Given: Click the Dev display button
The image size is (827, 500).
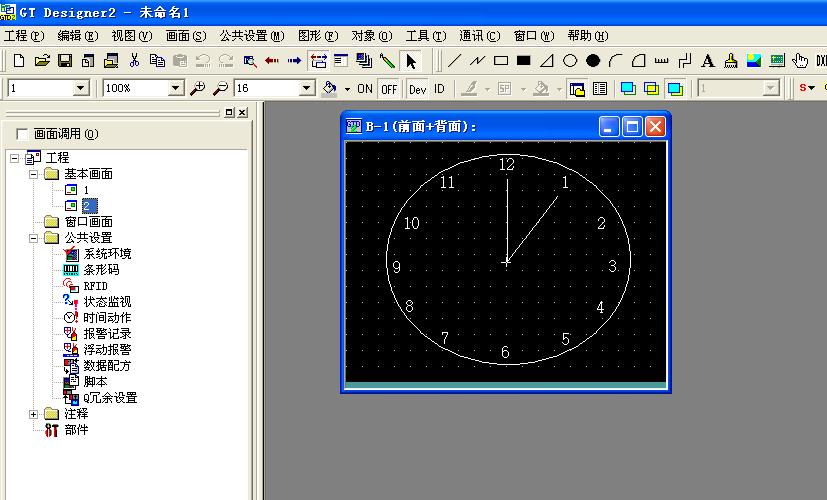Looking at the screenshot, I should click(x=417, y=89).
